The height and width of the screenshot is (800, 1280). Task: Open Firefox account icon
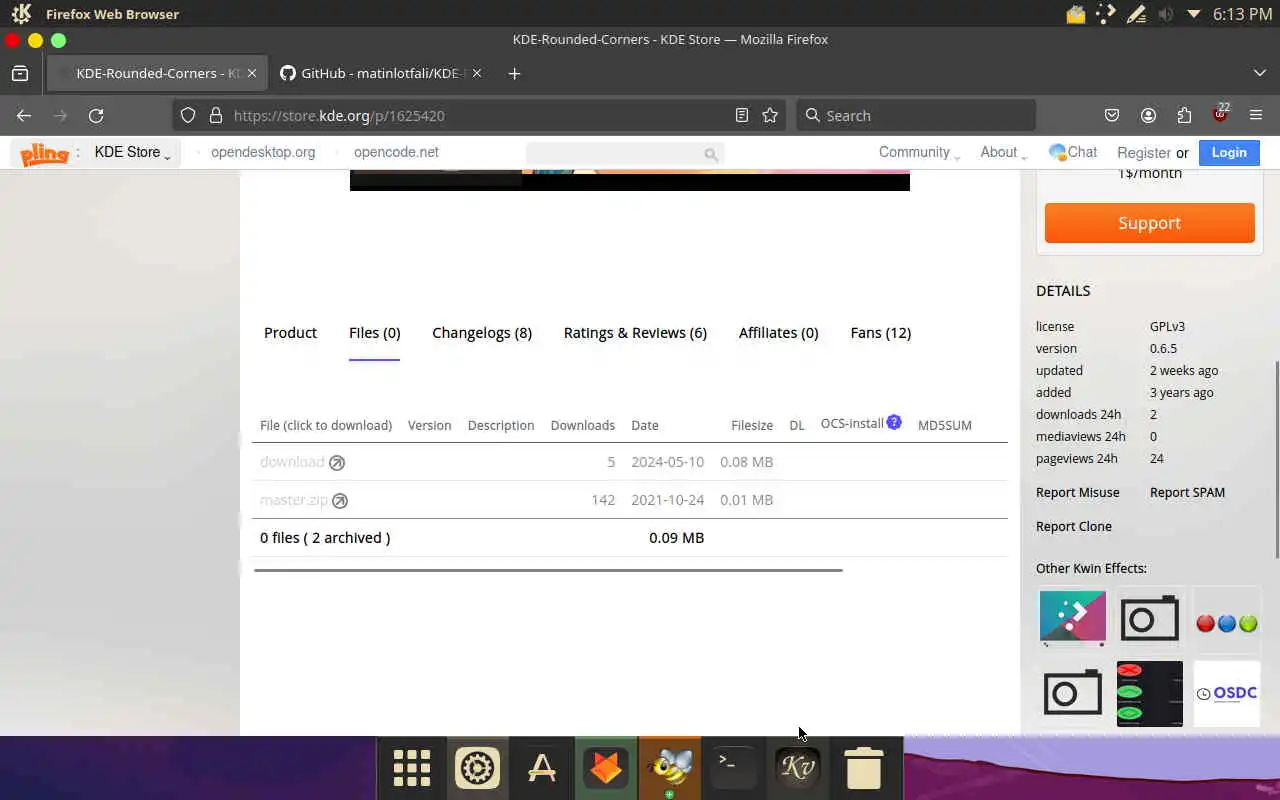(1148, 115)
